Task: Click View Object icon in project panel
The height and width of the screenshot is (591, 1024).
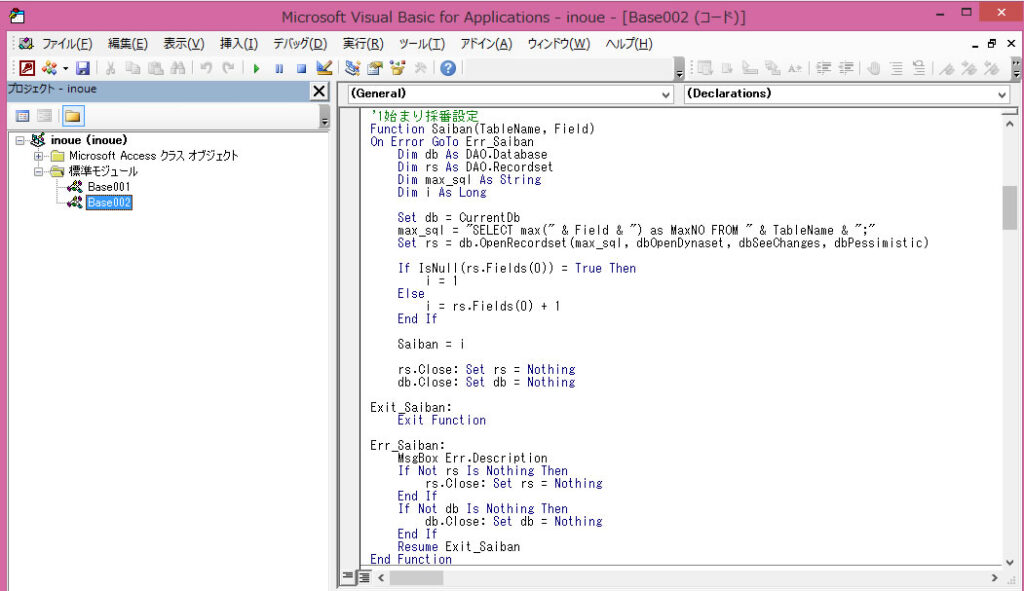Action: pyautogui.click(x=44, y=116)
